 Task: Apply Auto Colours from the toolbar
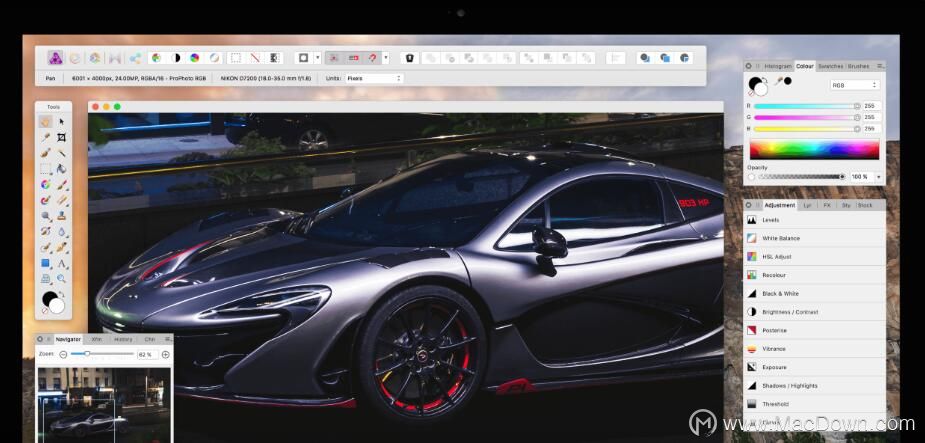click(195, 58)
